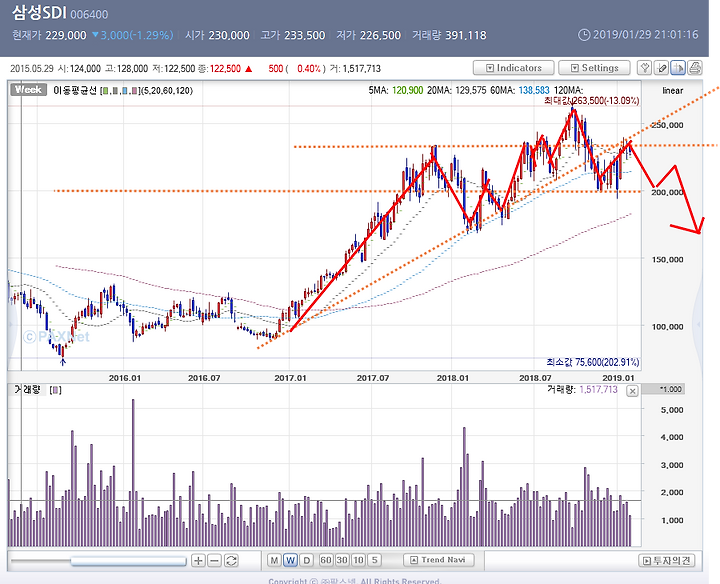Viewport: 720px width, 584px height.
Task: Switch to Daily chart with D
Action: click(307, 560)
